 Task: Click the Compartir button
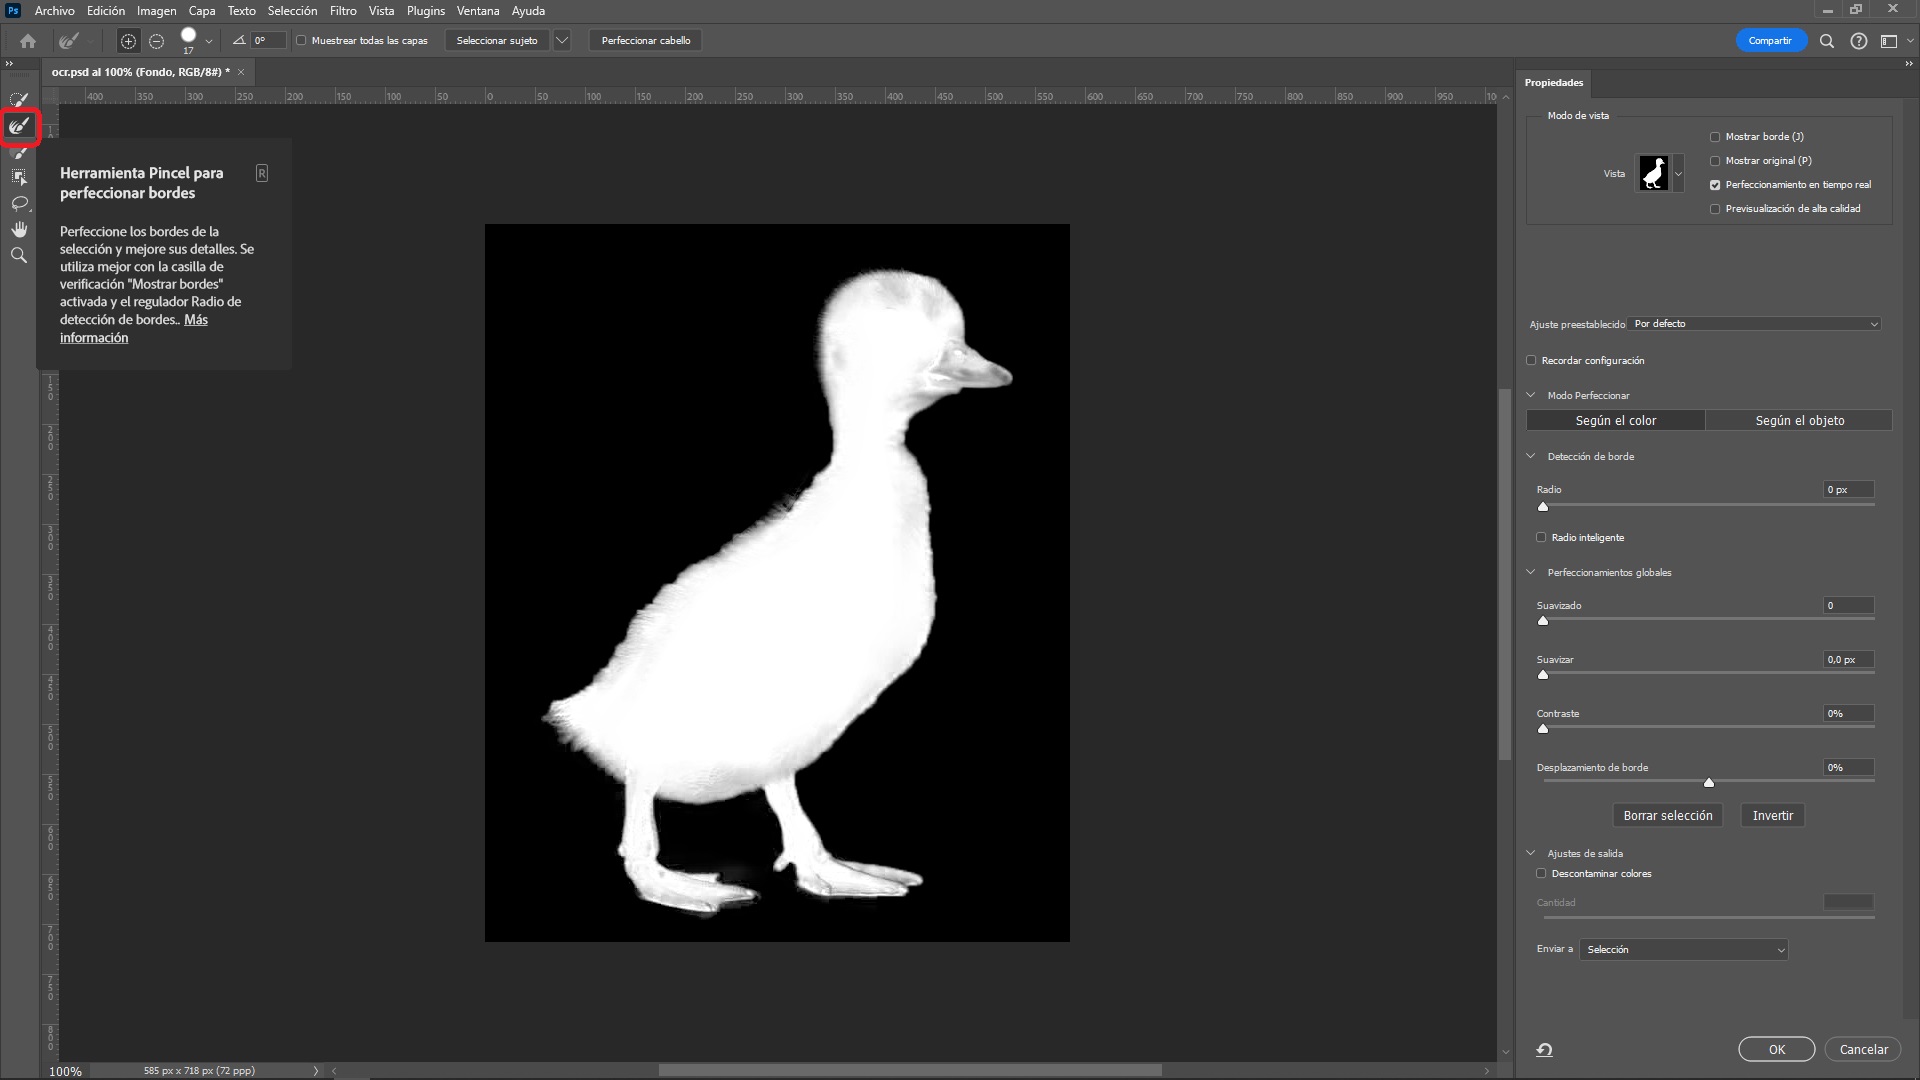click(1770, 41)
